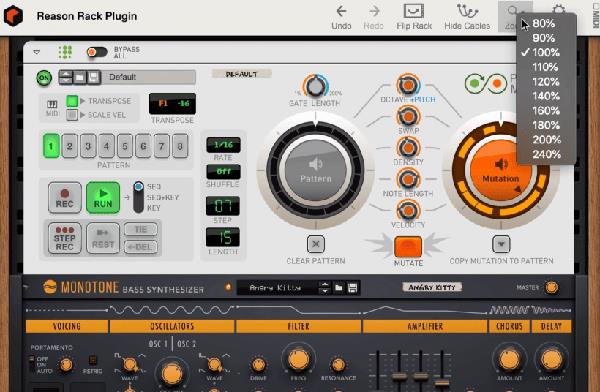Screen dimensions: 600x392
Task: Click the Undo arrow icon
Action: [x=341, y=11]
